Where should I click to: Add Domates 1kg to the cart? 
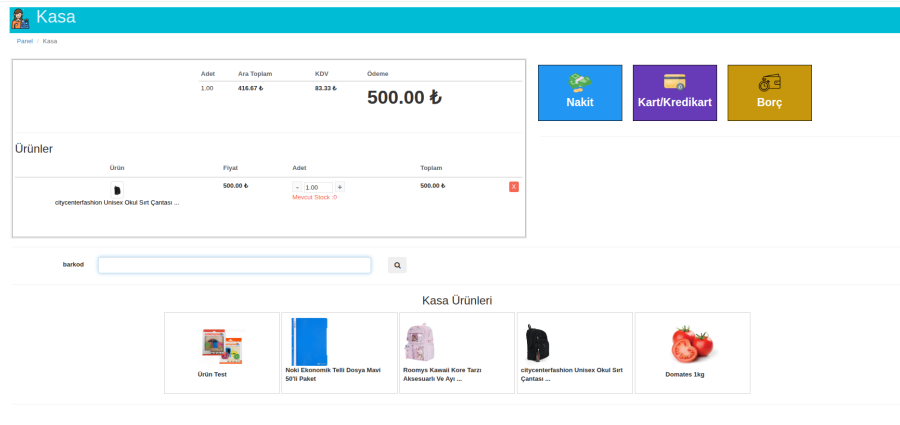[x=692, y=352]
